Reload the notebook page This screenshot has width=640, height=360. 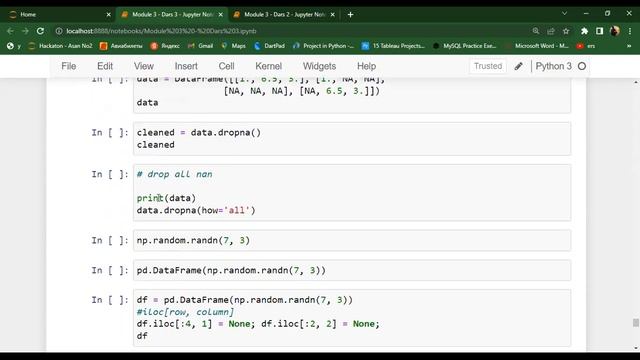coord(40,31)
